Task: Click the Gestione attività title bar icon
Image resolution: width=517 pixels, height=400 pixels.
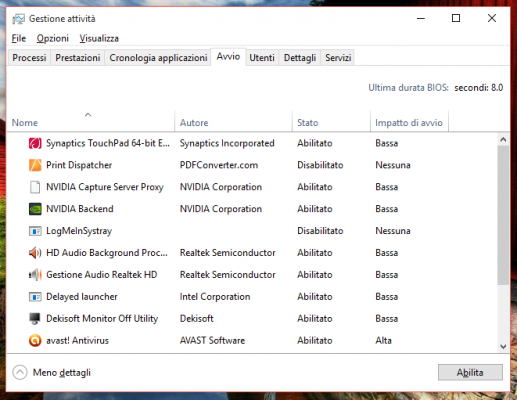Action: click(x=18, y=19)
